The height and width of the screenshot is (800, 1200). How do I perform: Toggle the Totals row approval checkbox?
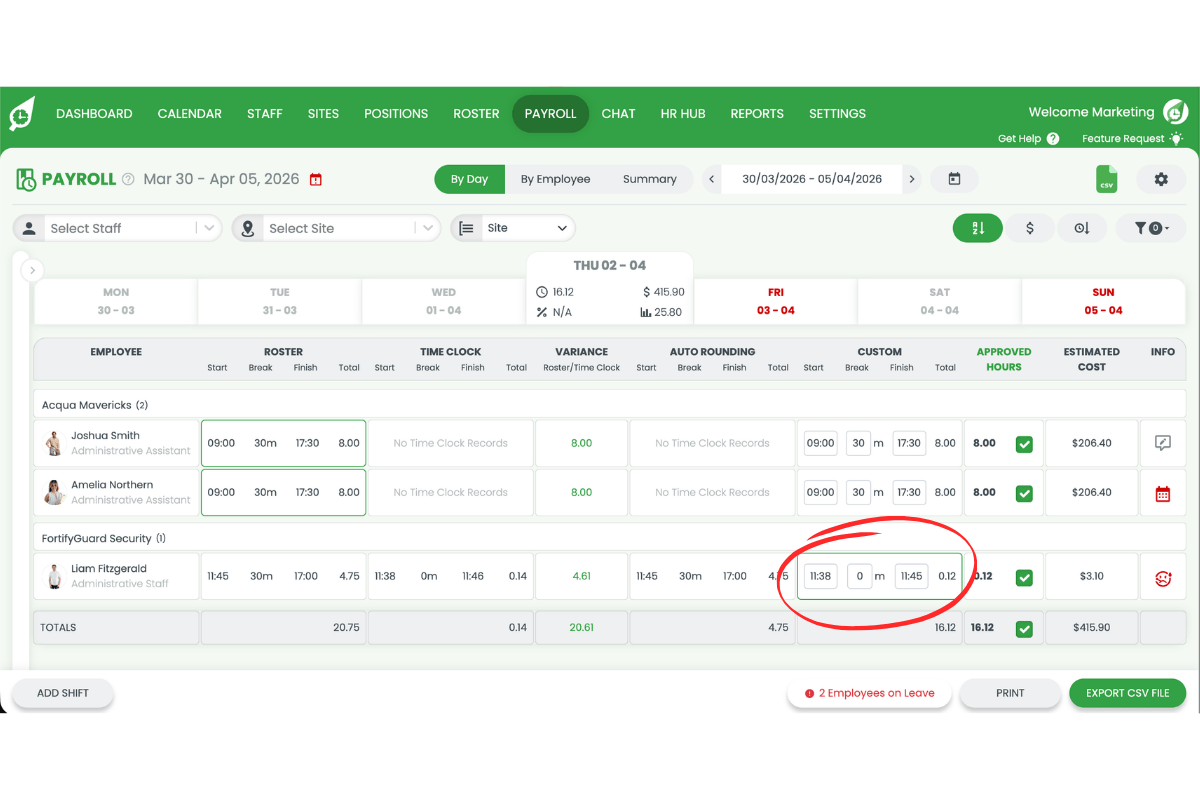pyautogui.click(x=1024, y=629)
